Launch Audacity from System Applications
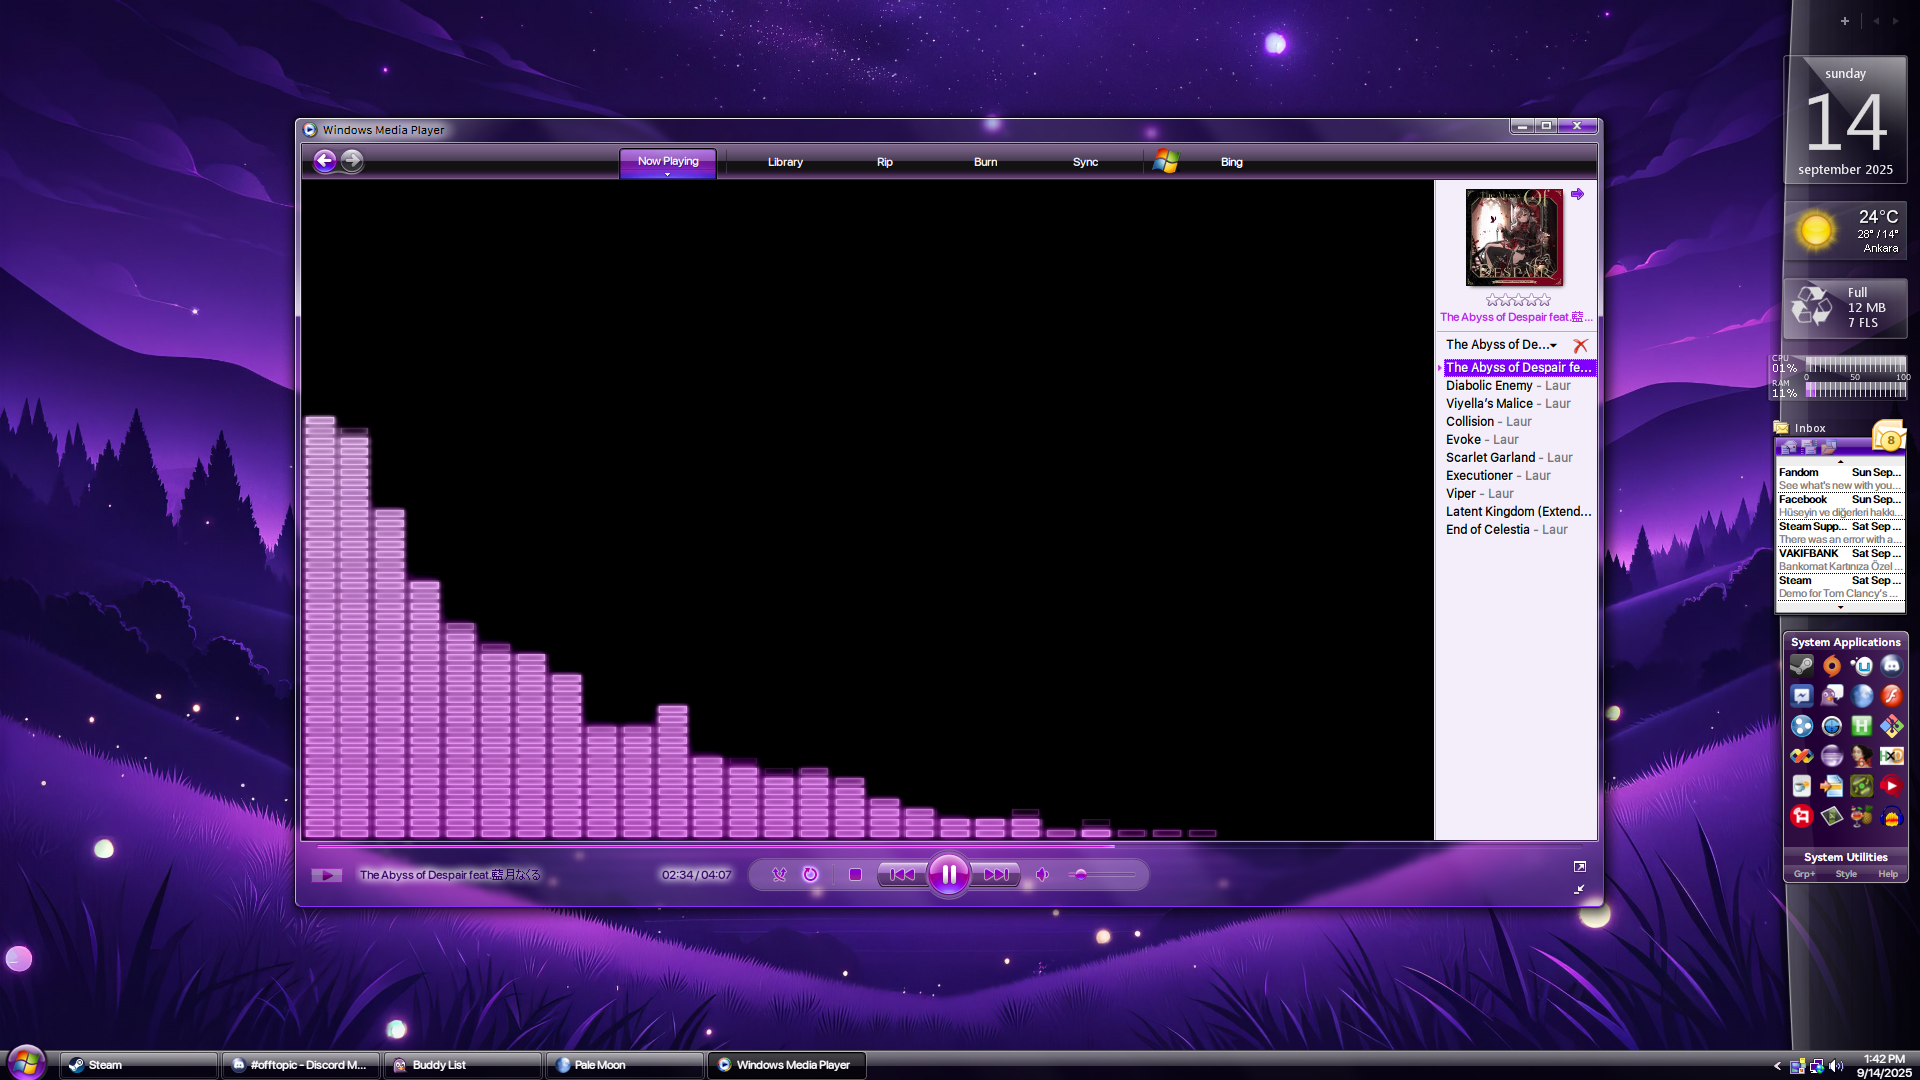 tap(1891, 816)
